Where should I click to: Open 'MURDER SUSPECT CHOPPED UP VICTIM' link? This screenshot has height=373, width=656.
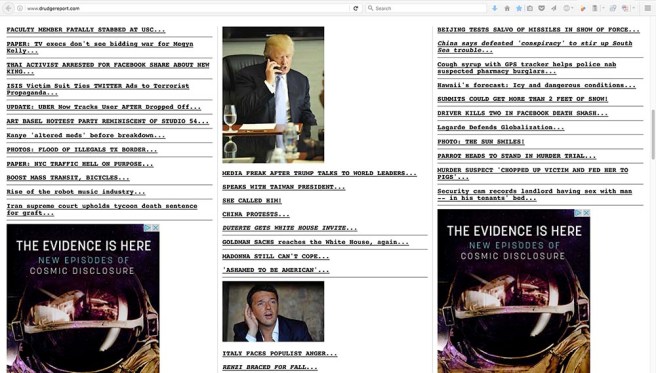533,174
